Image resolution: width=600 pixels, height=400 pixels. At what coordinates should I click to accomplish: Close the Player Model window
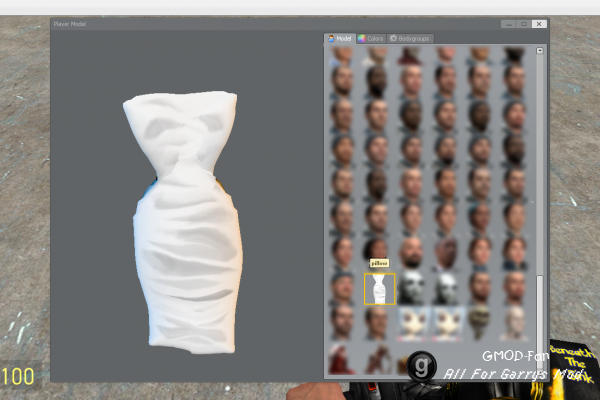(x=539, y=24)
